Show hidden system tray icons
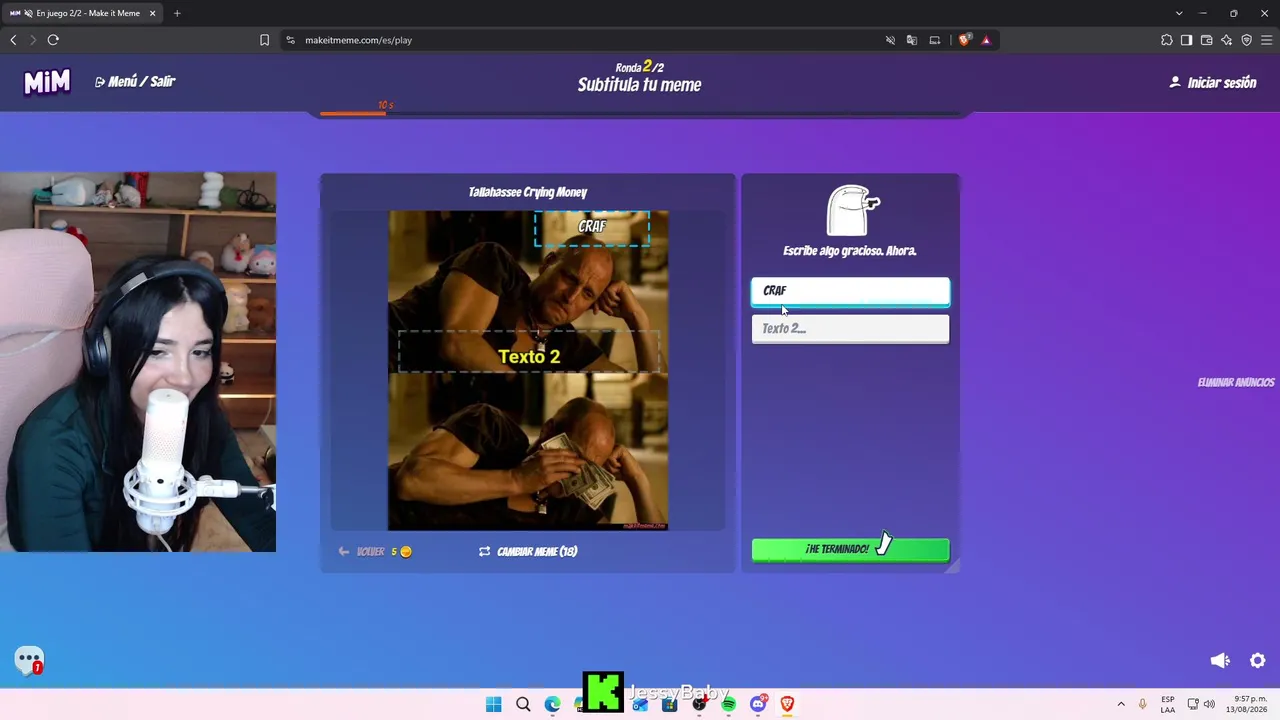The height and width of the screenshot is (720, 1280). pyautogui.click(x=1121, y=704)
